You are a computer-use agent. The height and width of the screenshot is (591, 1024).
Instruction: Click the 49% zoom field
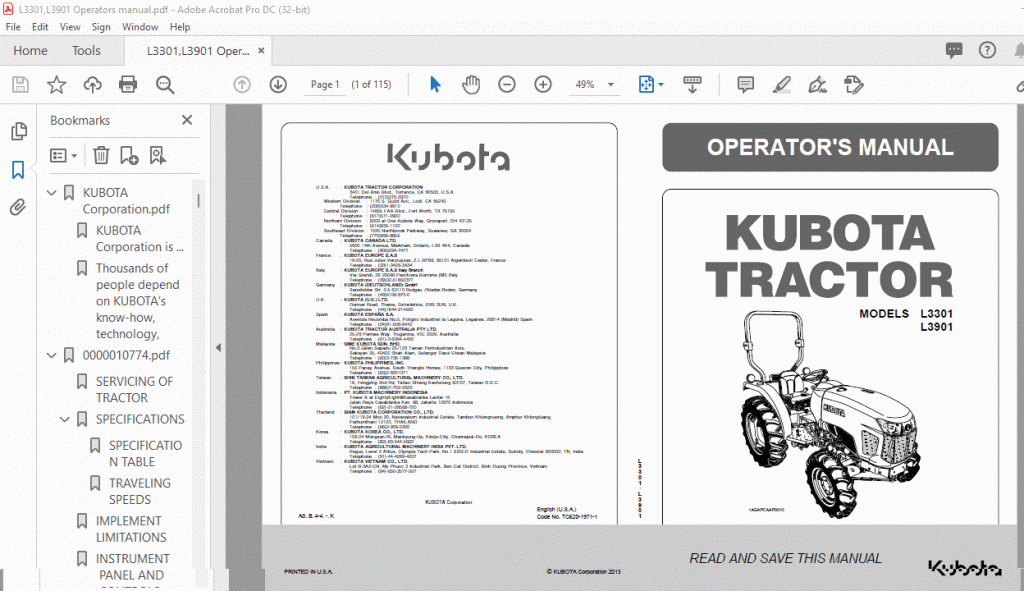click(585, 84)
